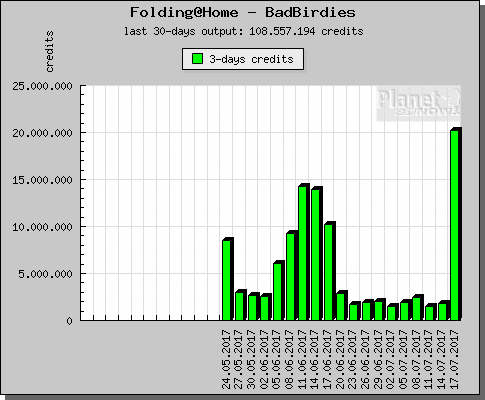
Task: Select the bar for 14.06.2017
Action: point(316,254)
